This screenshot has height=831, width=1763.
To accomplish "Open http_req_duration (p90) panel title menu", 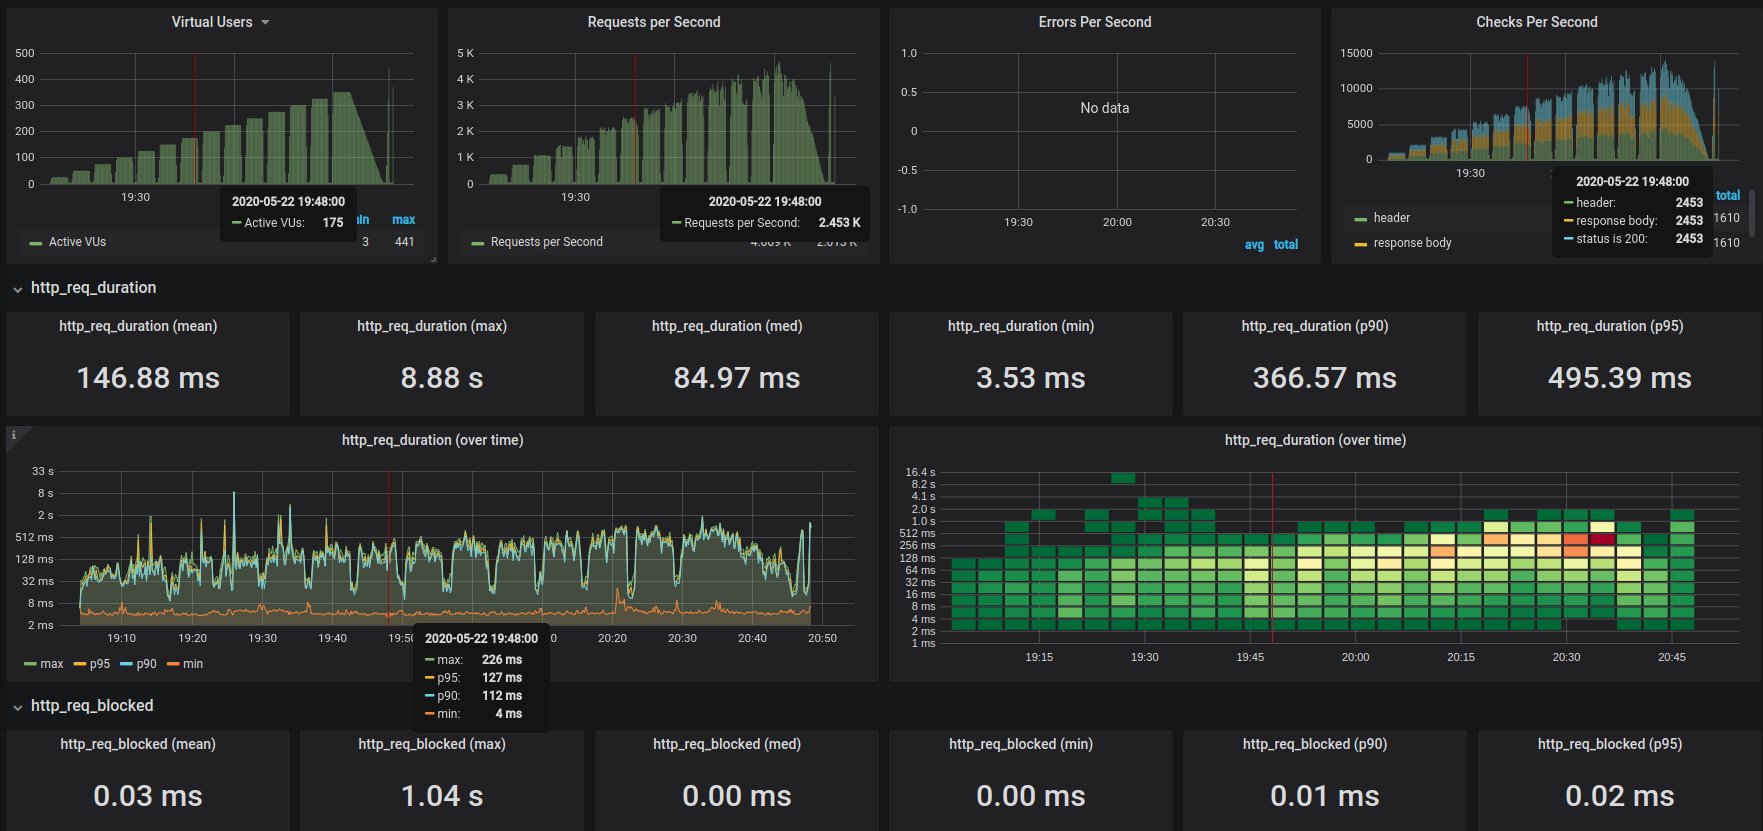I will coord(1315,326).
